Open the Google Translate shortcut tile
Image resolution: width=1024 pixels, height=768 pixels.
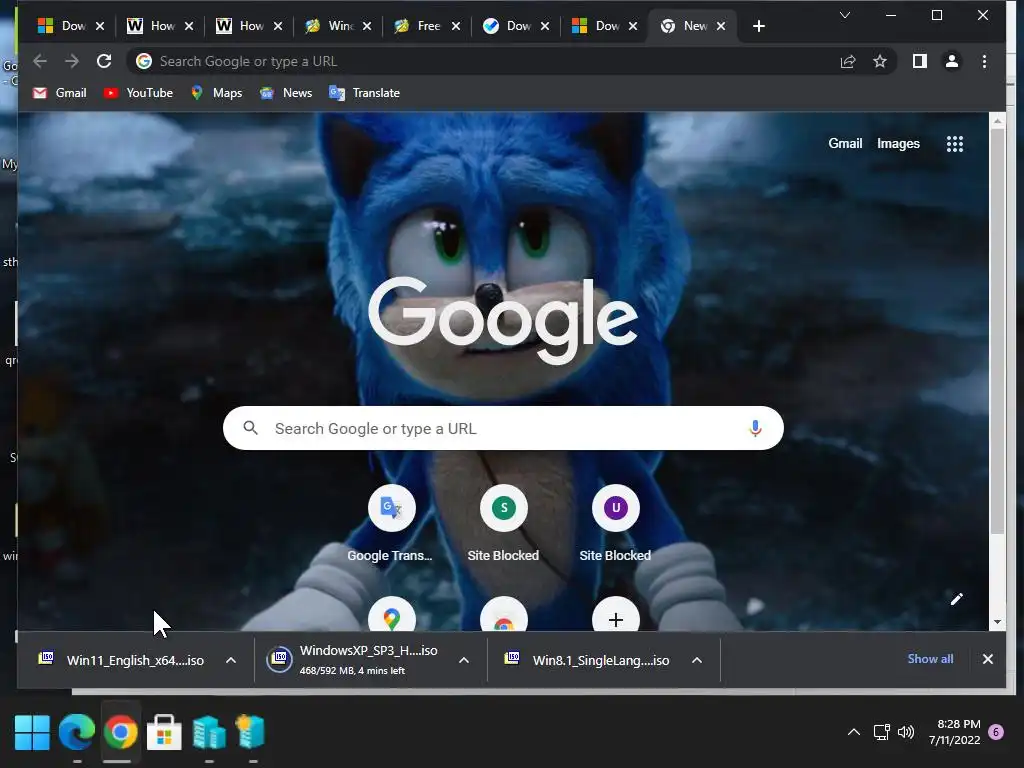391,508
